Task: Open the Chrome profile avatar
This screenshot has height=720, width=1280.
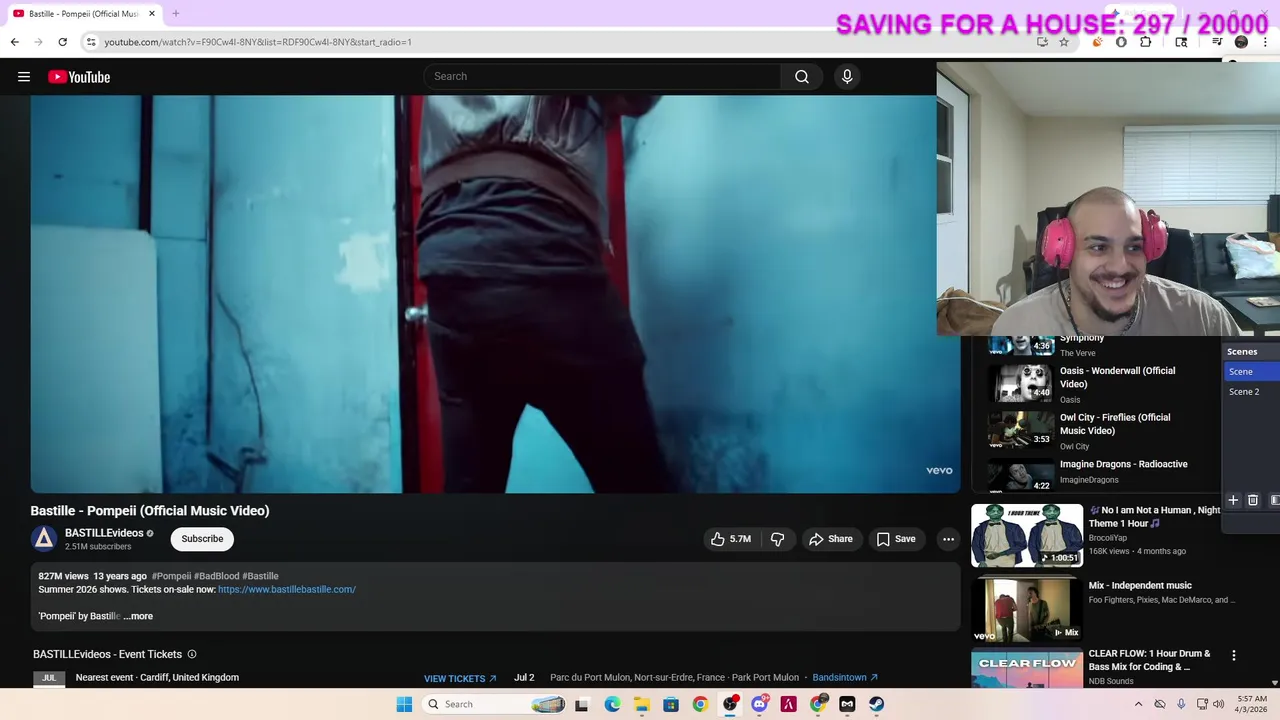Action: pos(1241,42)
